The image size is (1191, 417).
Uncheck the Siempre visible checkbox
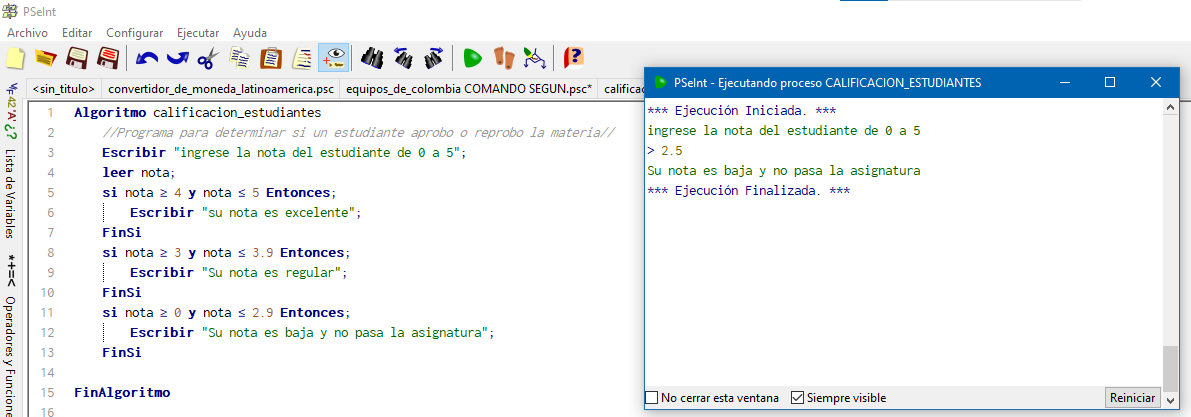(x=797, y=398)
